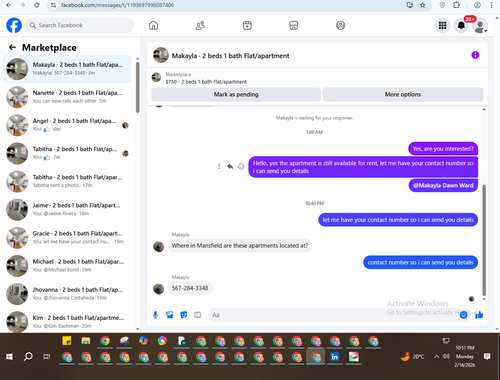Image resolution: width=500 pixels, height=380 pixels.
Task: Bookmark this page with the star icon
Action: click(x=423, y=5)
